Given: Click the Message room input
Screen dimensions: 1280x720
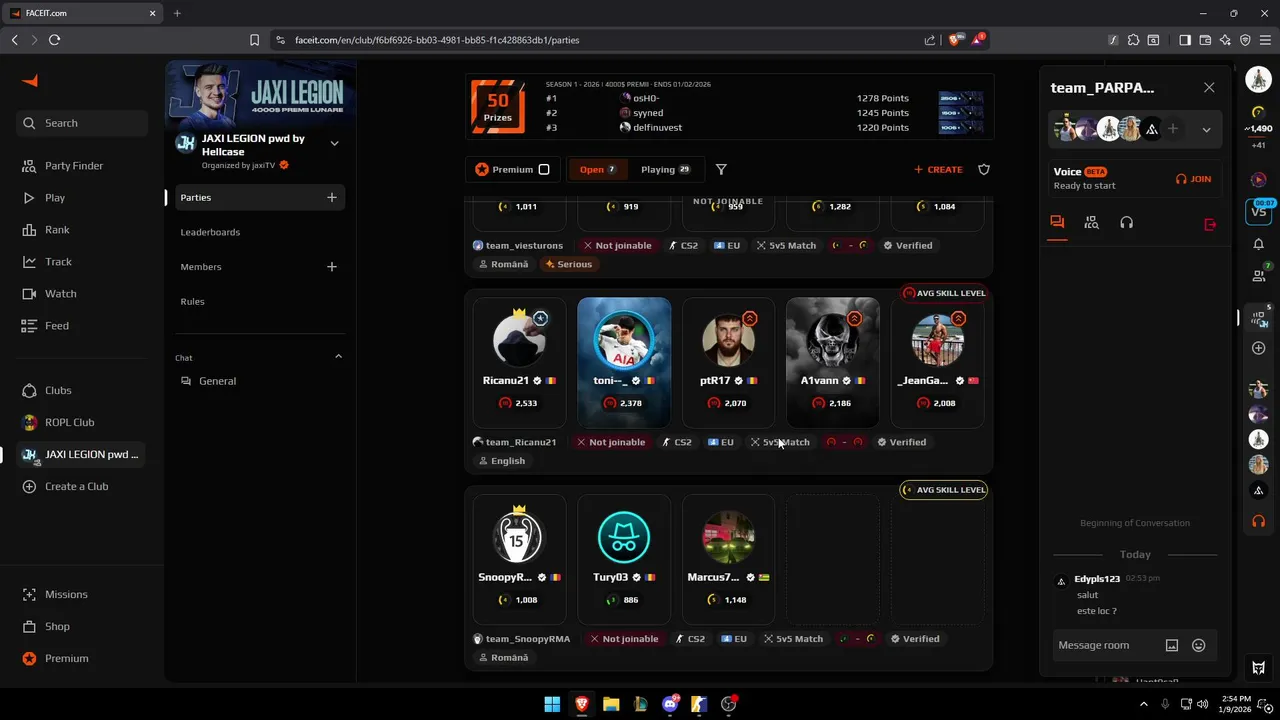Looking at the screenshot, I should [x=1106, y=645].
